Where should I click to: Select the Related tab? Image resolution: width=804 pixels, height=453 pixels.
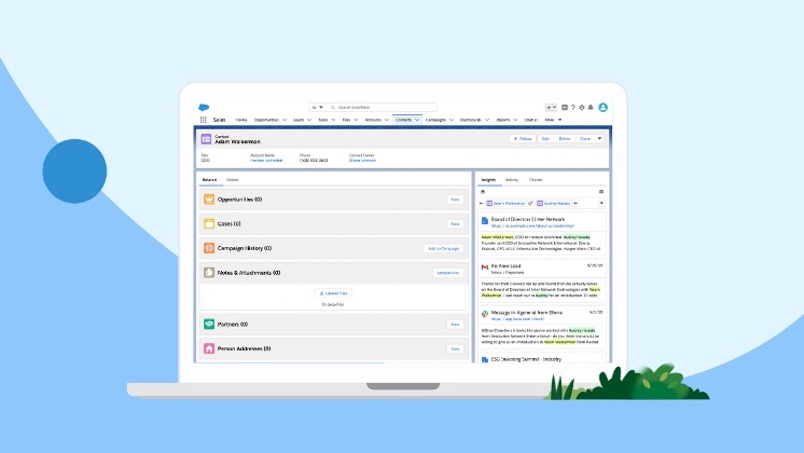pyautogui.click(x=209, y=180)
